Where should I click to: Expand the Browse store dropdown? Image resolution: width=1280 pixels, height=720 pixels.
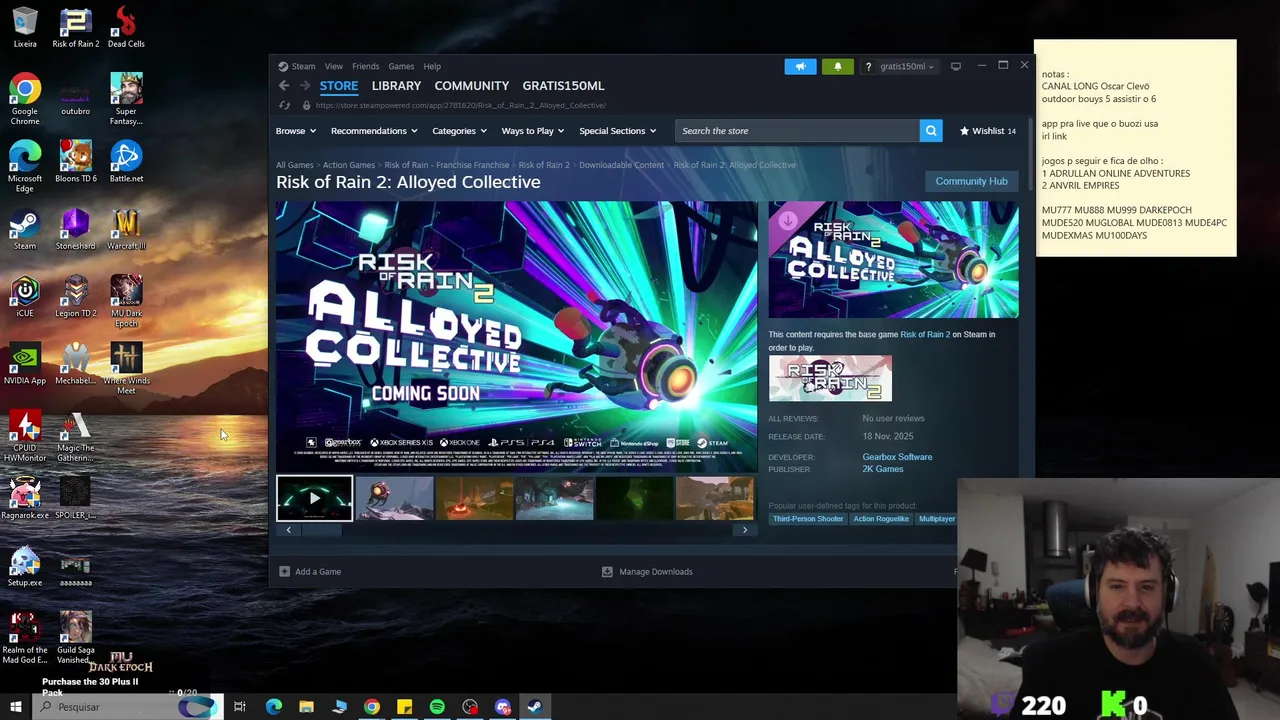pyautogui.click(x=296, y=131)
